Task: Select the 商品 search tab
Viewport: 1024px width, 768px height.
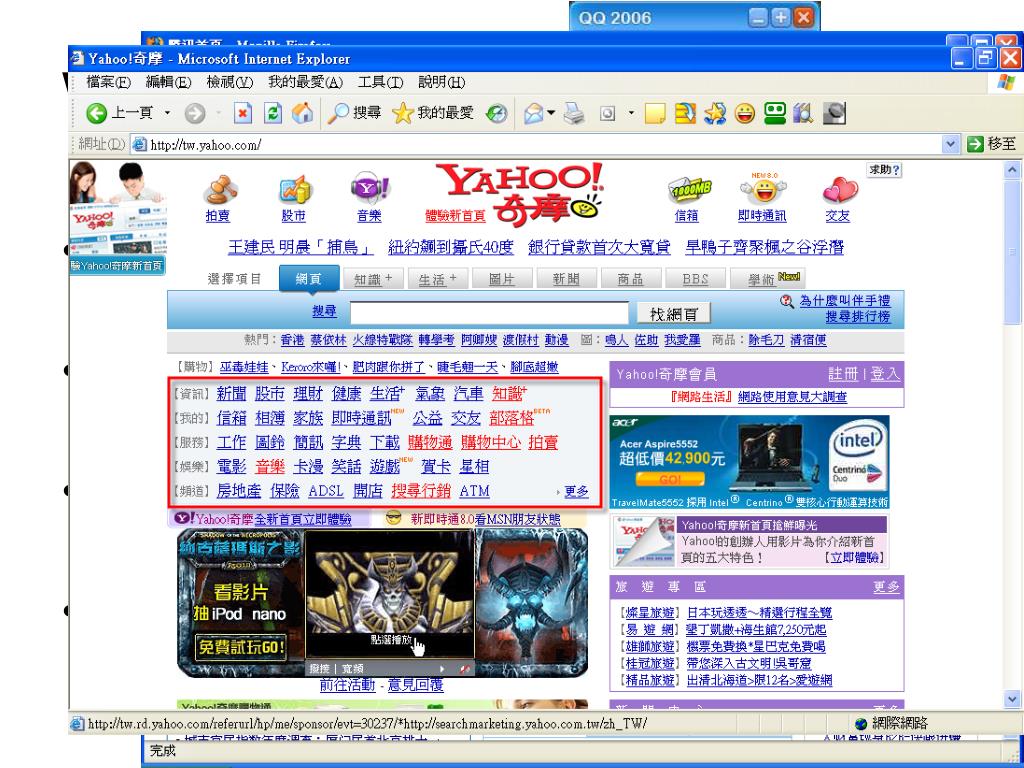Action: point(630,279)
